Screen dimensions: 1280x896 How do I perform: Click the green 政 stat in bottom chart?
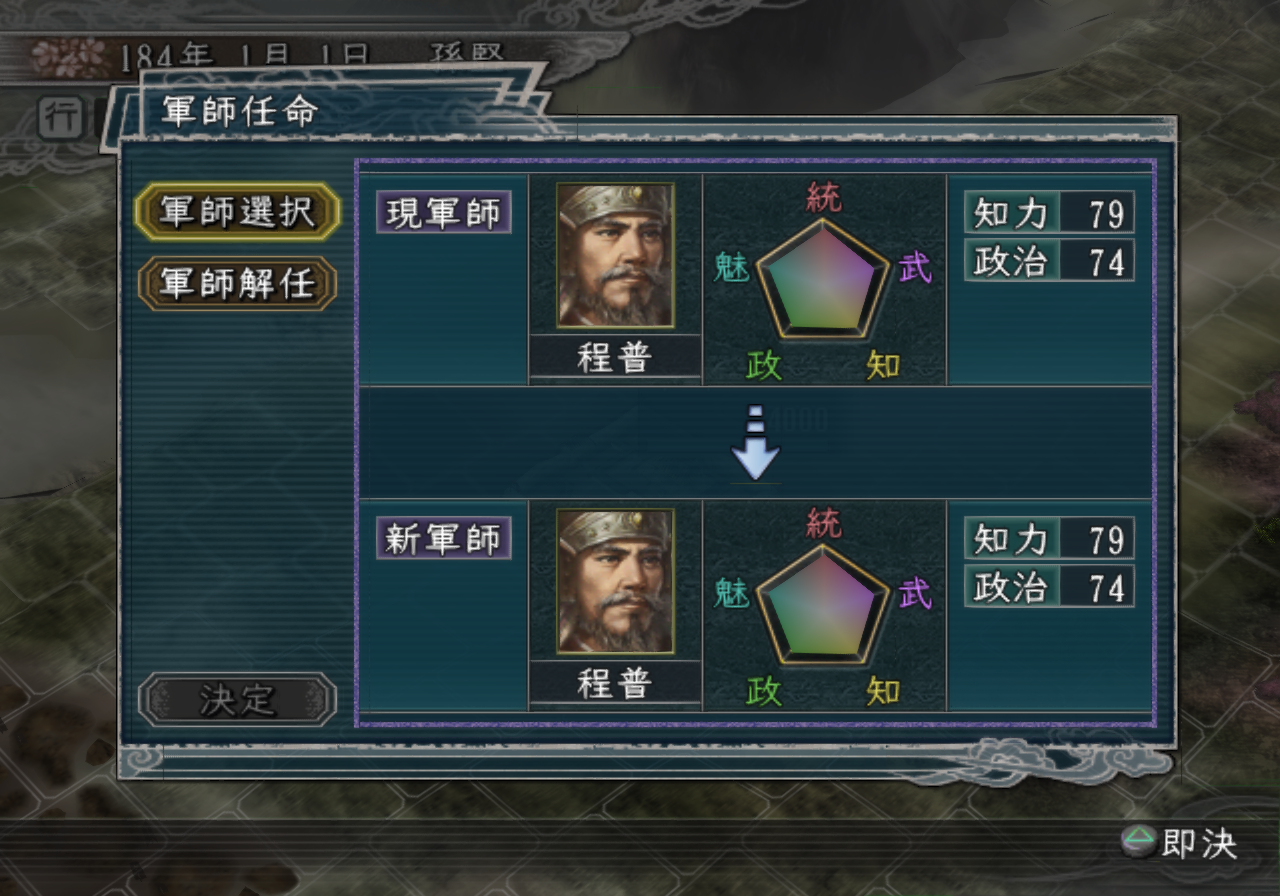pyautogui.click(x=764, y=691)
